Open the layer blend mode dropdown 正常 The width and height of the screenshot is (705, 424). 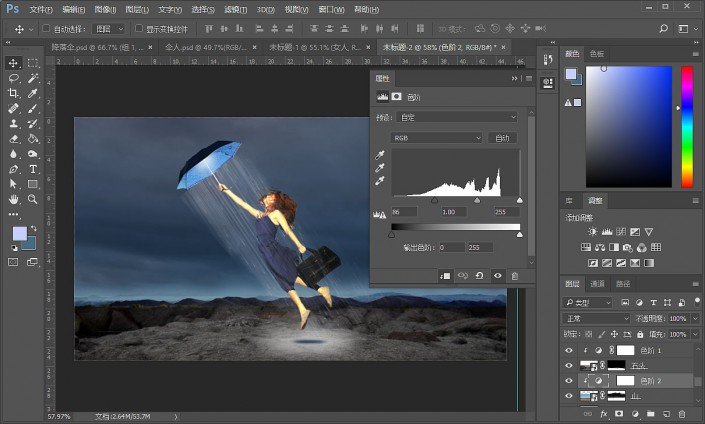point(596,318)
